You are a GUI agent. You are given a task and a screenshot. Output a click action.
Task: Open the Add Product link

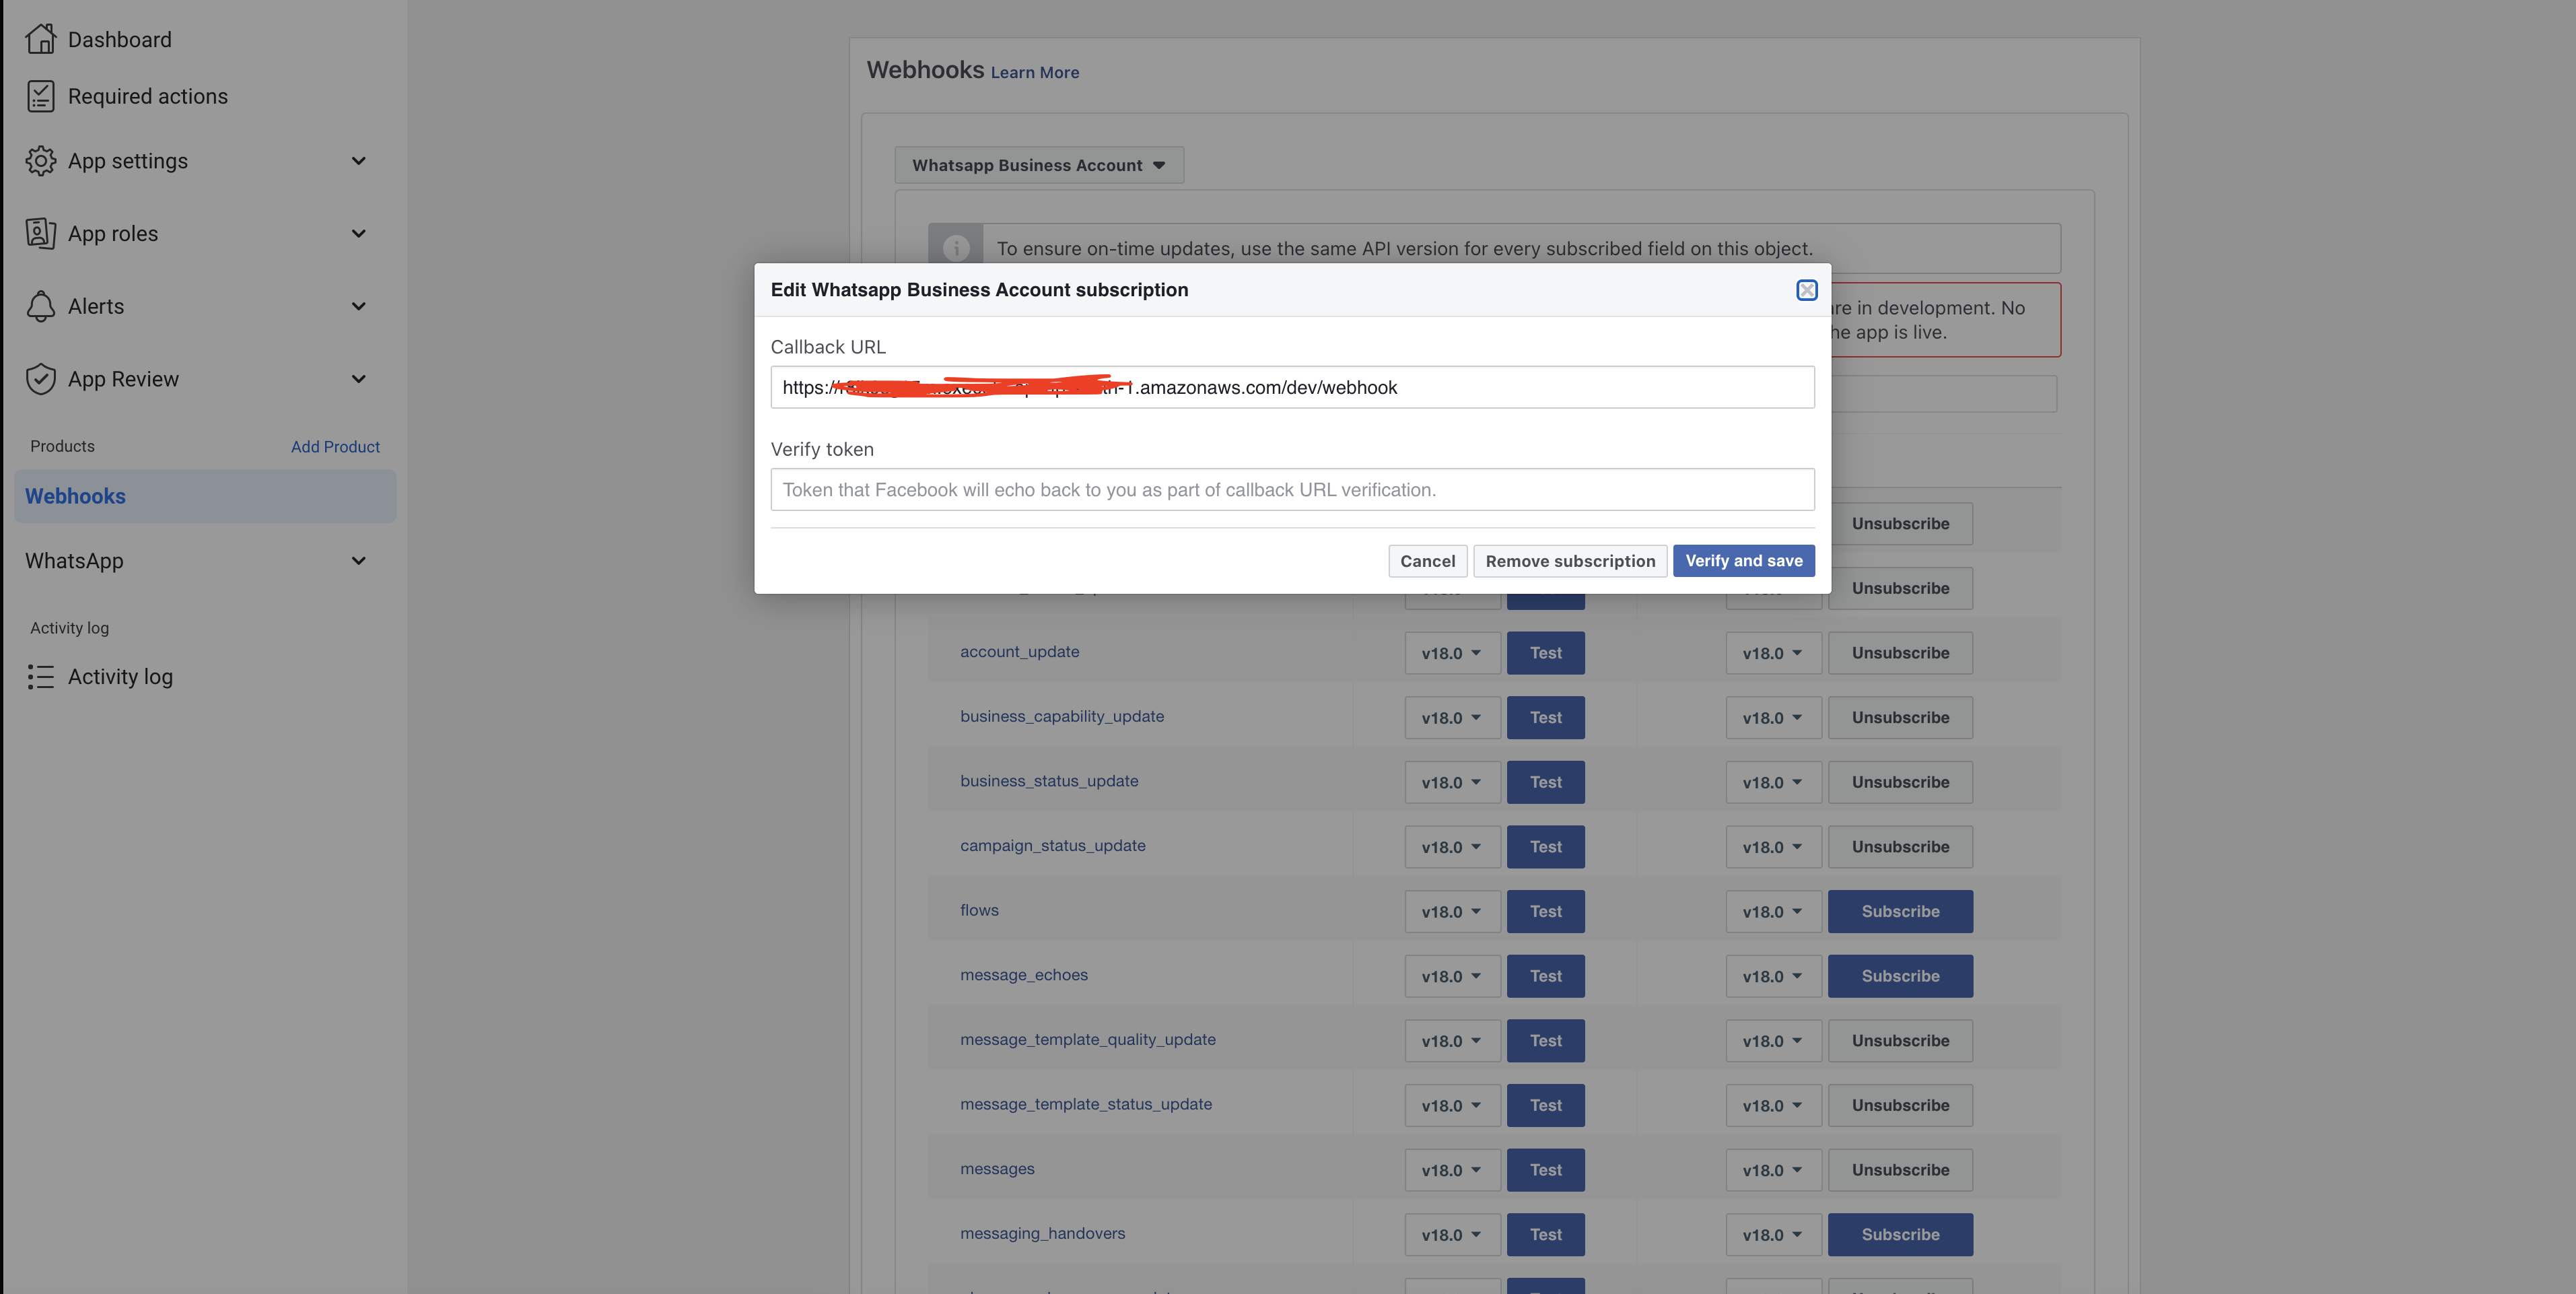click(335, 447)
